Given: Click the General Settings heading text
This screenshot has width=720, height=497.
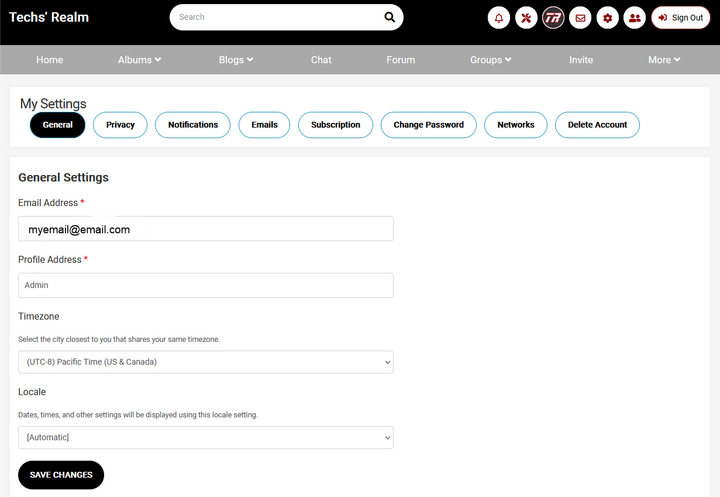Looking at the screenshot, I should [63, 178].
